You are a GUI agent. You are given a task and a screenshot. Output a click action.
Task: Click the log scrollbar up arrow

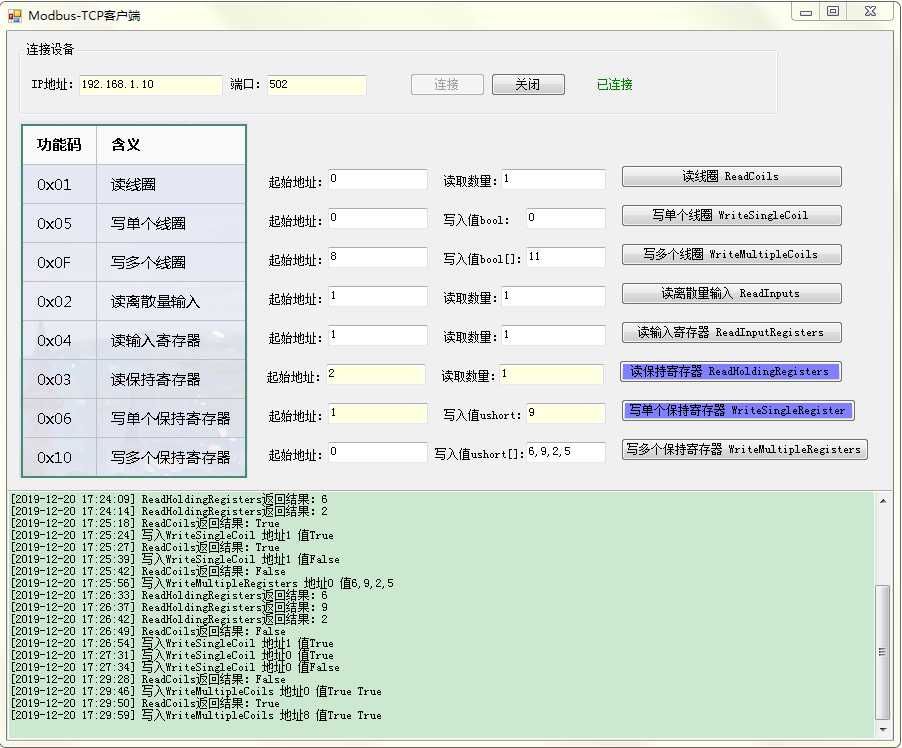(882, 501)
